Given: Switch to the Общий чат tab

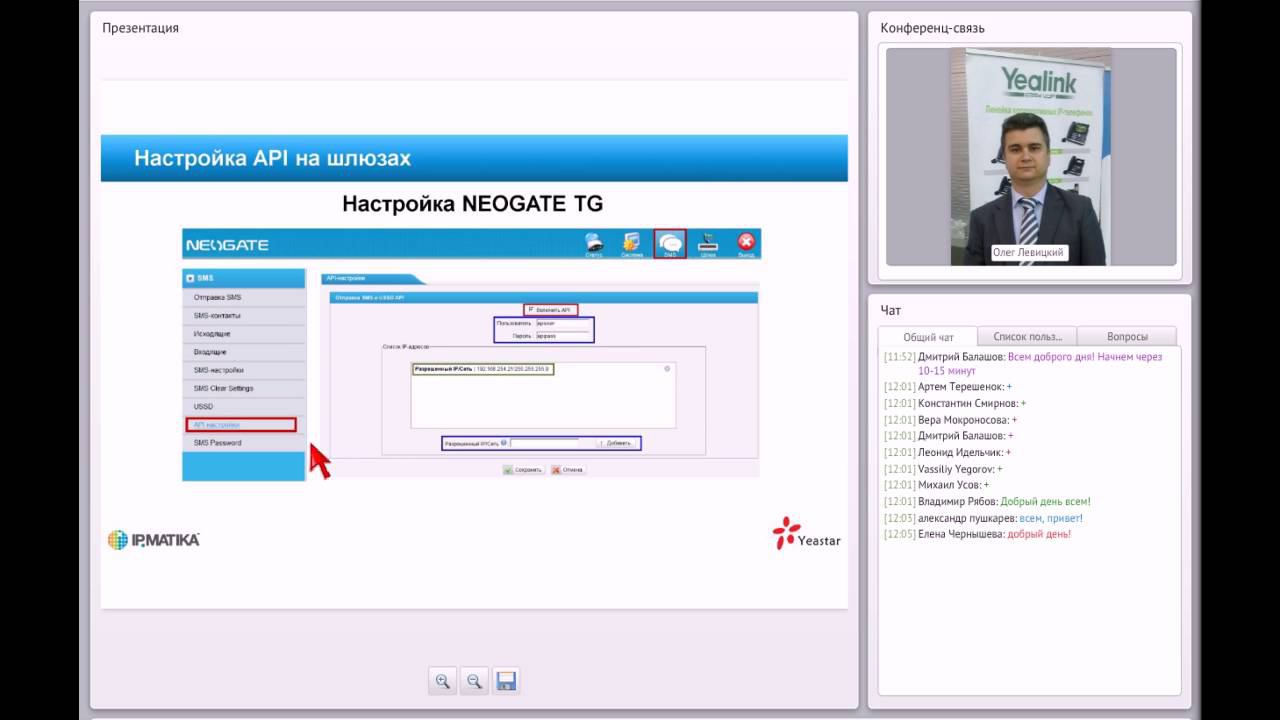Looking at the screenshot, I should [x=928, y=337].
